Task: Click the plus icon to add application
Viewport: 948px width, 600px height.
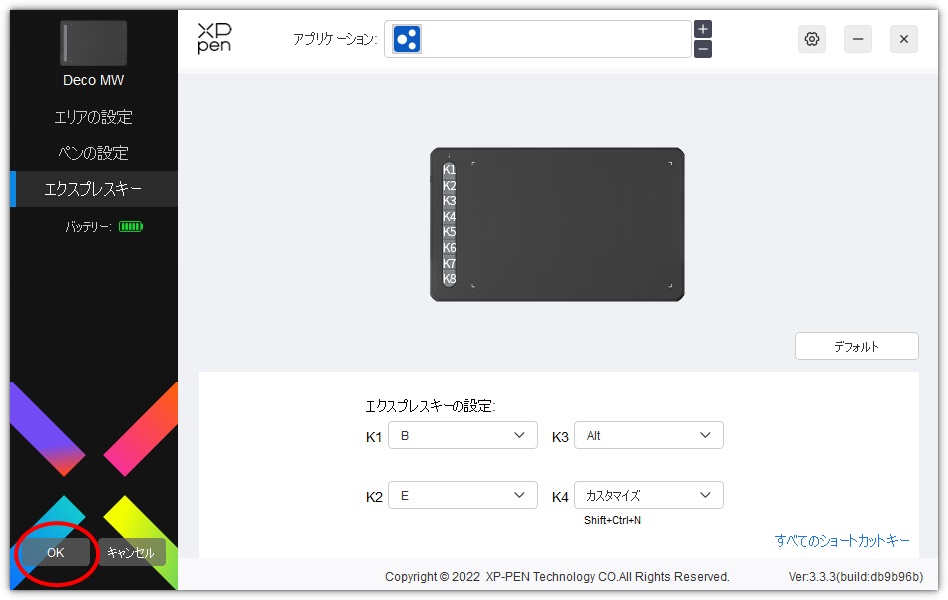Action: [703, 29]
